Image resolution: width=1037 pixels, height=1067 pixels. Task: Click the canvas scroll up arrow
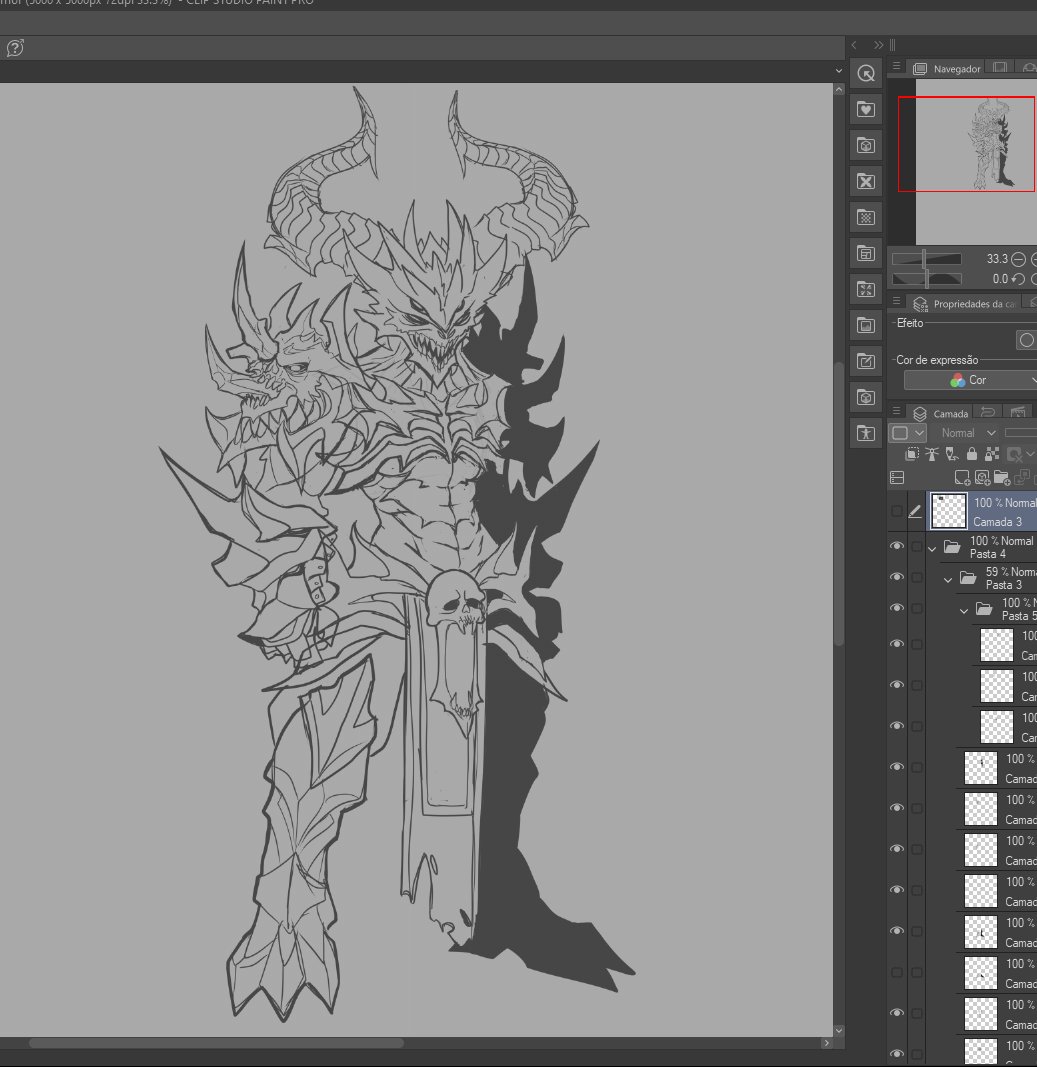point(838,89)
